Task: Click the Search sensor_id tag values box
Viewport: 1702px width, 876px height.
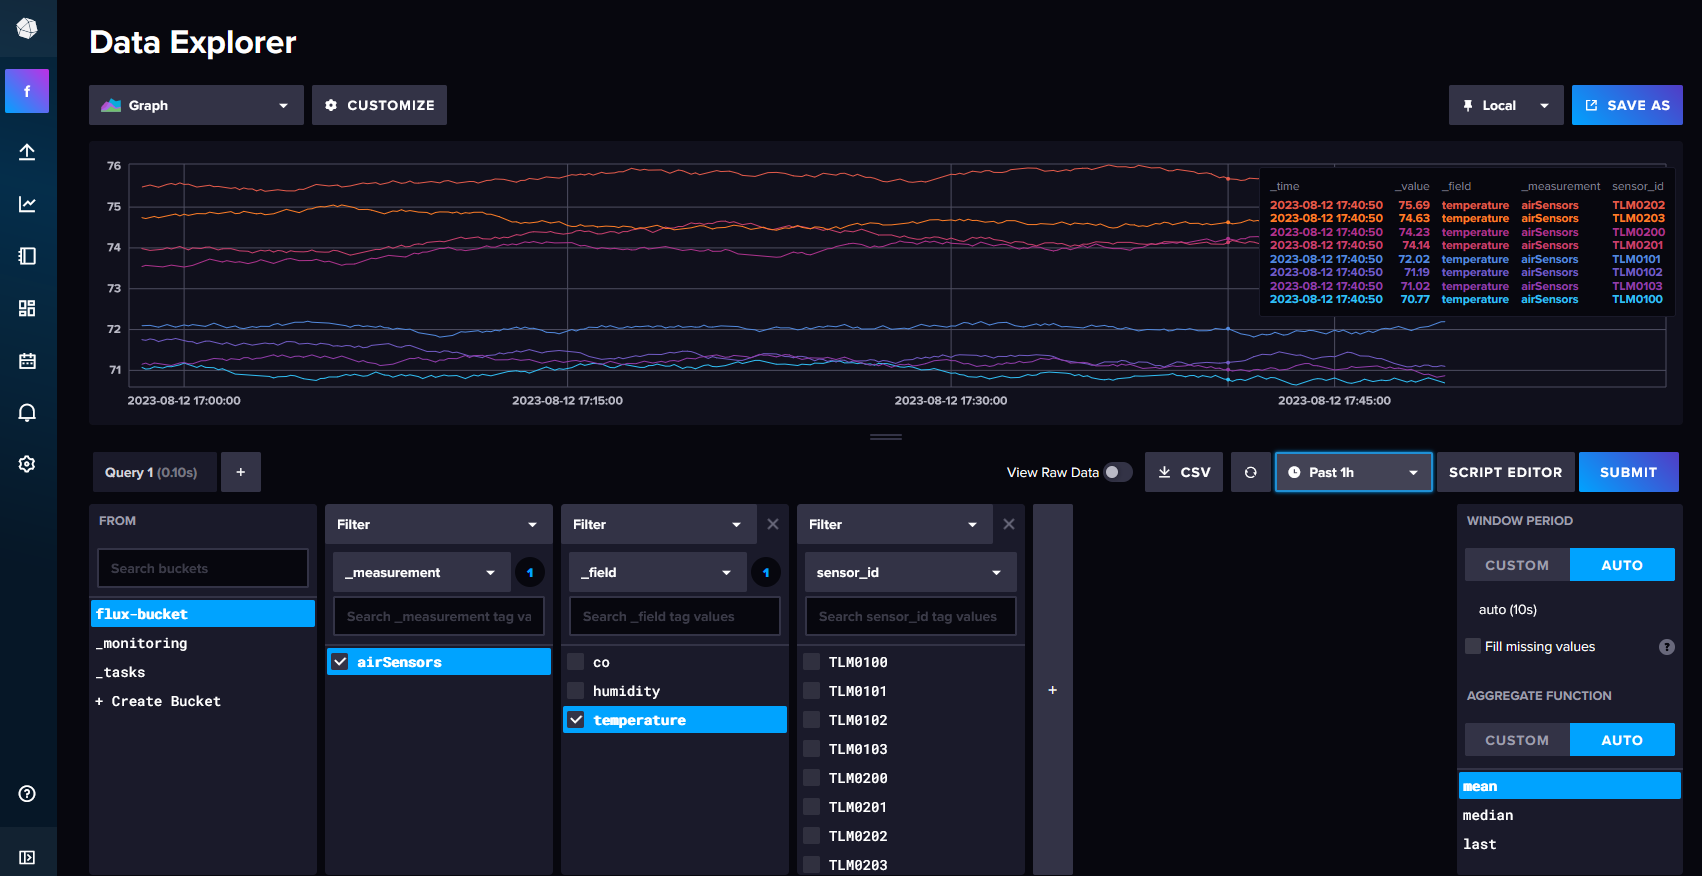Action: click(911, 616)
